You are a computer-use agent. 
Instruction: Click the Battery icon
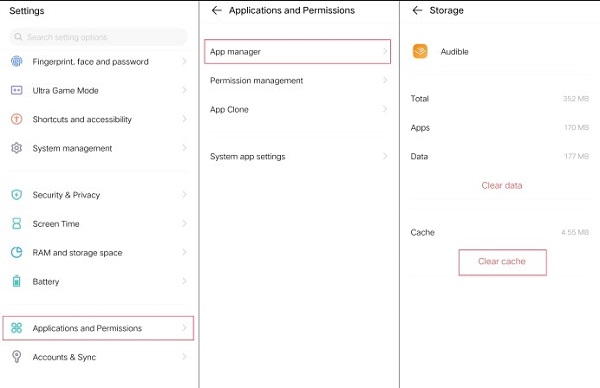pos(16,281)
